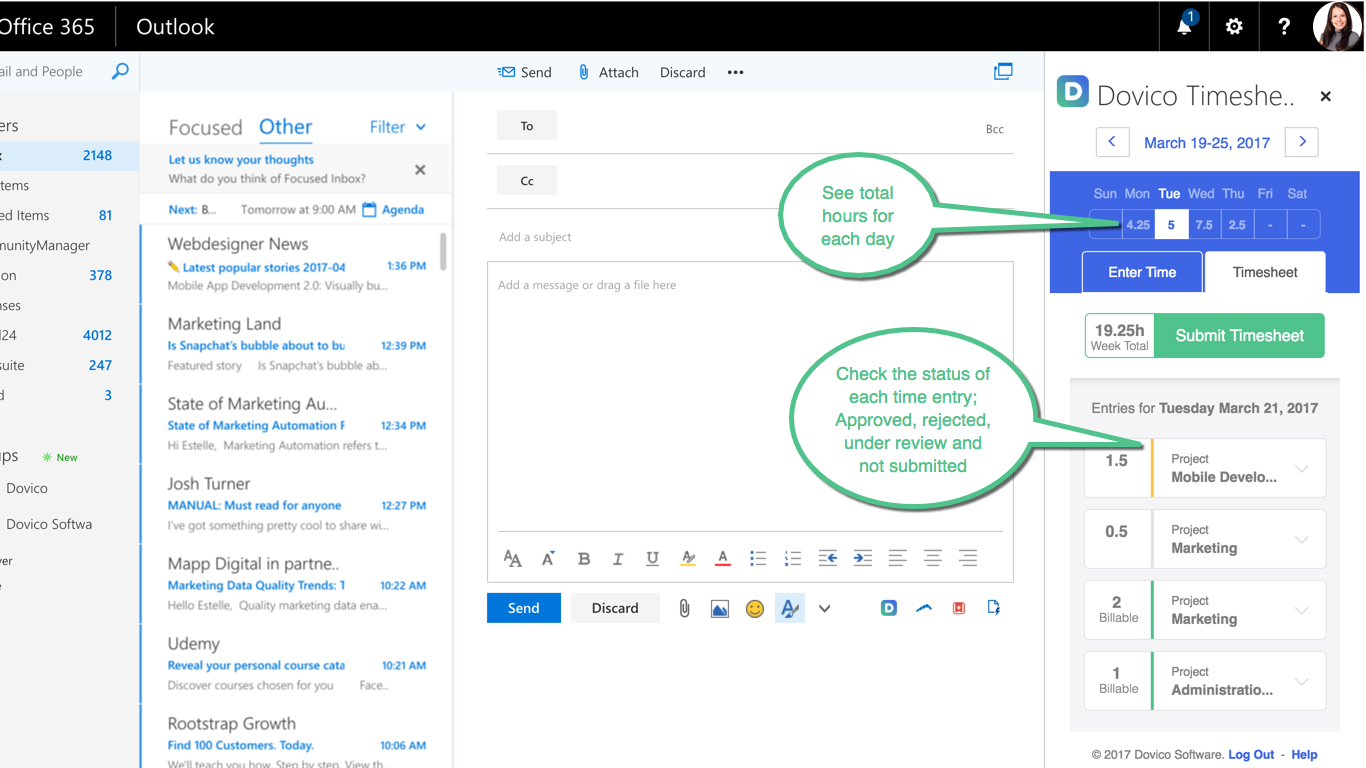Open the user profile photo menu
The width and height of the screenshot is (1366, 768).
pos(1337,26)
